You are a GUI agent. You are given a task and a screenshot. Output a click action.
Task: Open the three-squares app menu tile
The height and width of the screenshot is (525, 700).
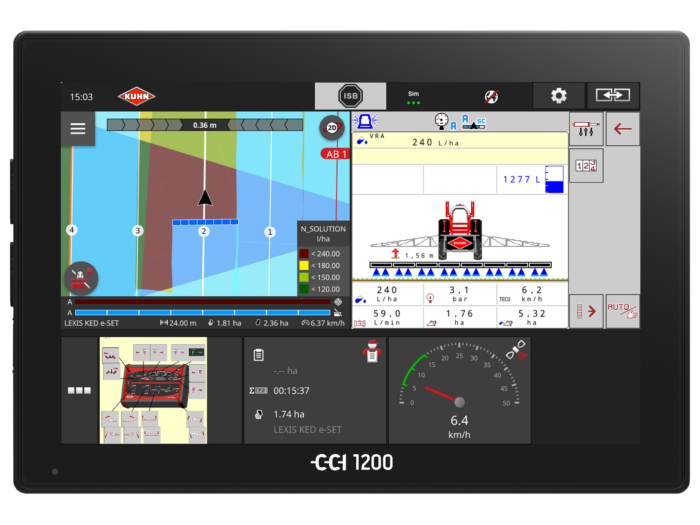coord(79,390)
